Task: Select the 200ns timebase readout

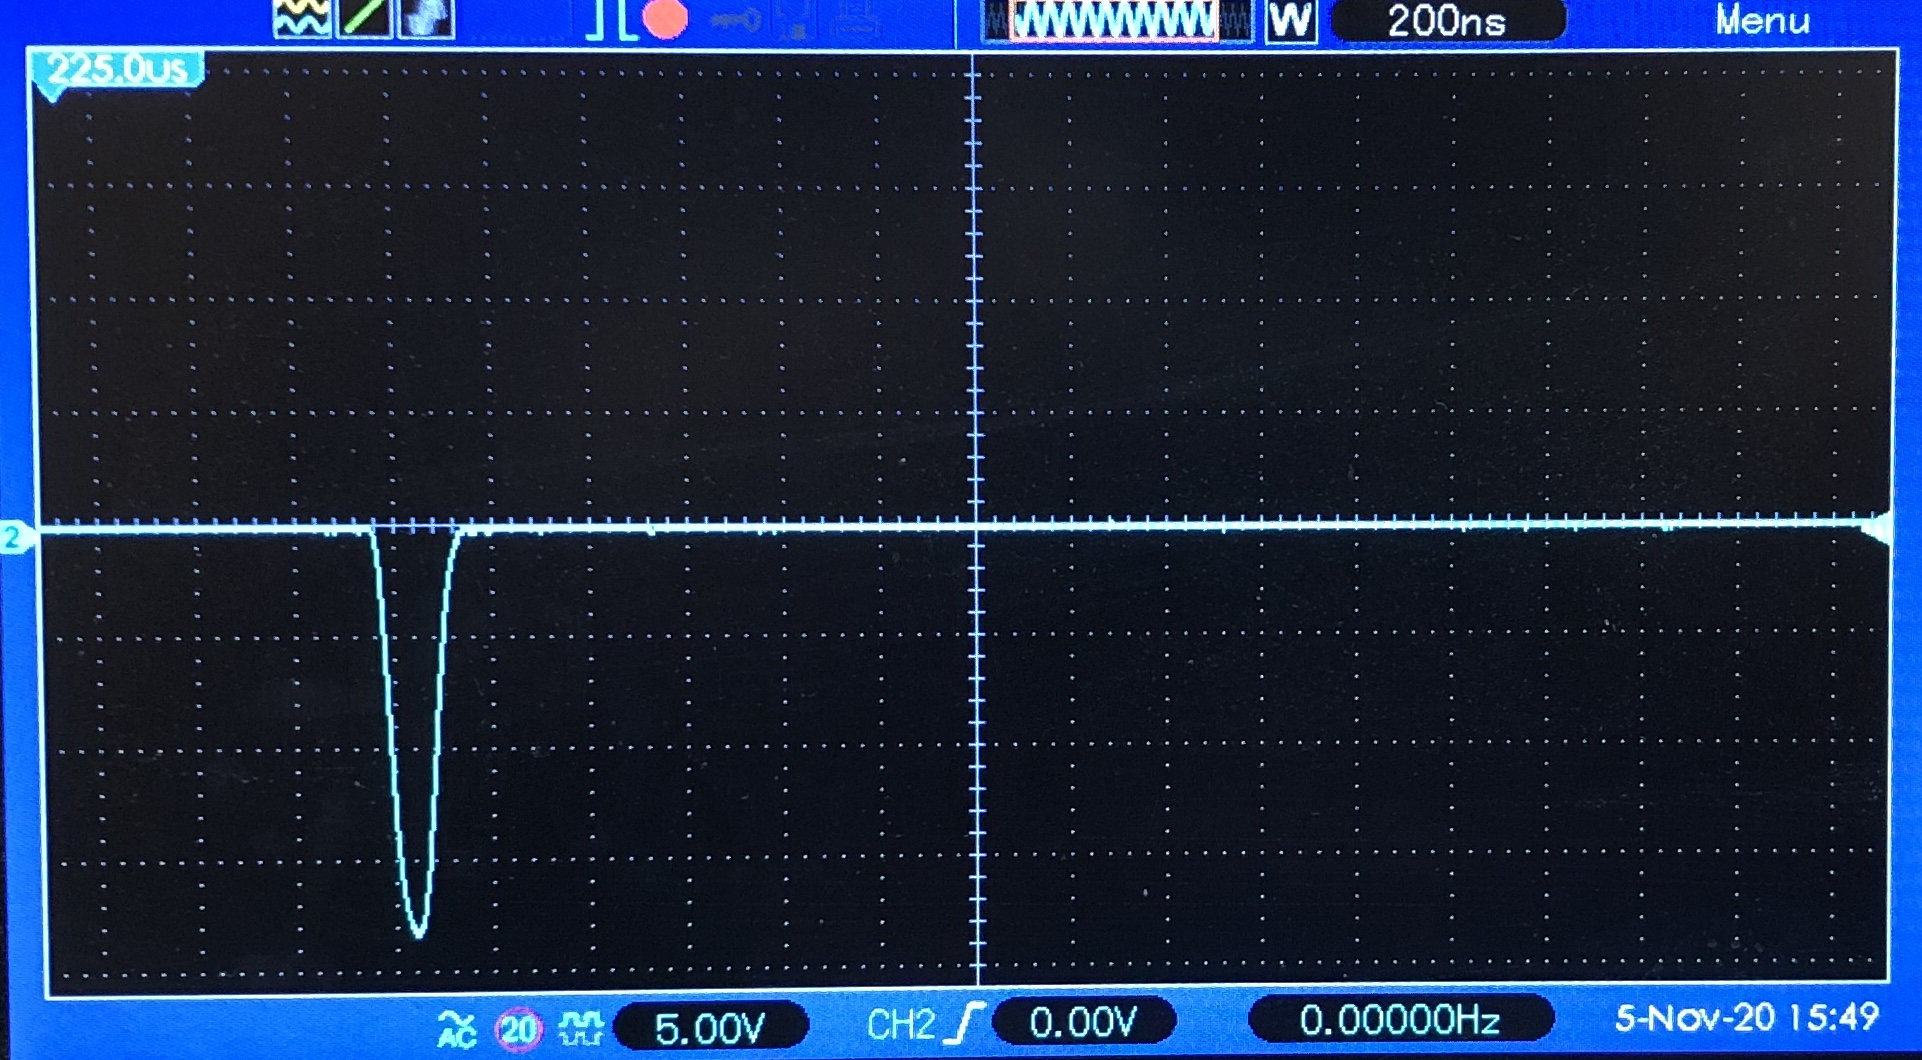Action: point(1448,20)
